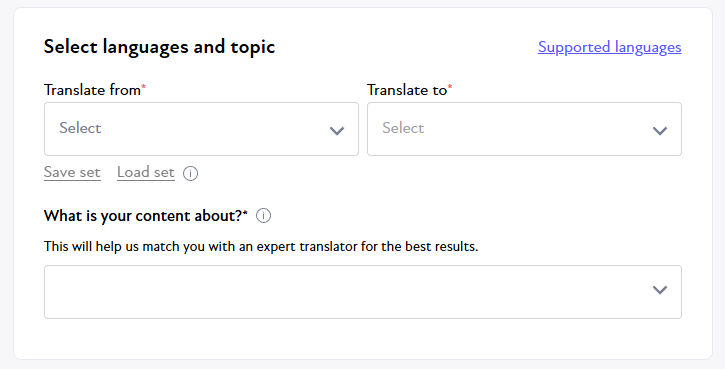The height and width of the screenshot is (369, 725).
Task: Expand the content topic dropdown
Action: (x=363, y=292)
